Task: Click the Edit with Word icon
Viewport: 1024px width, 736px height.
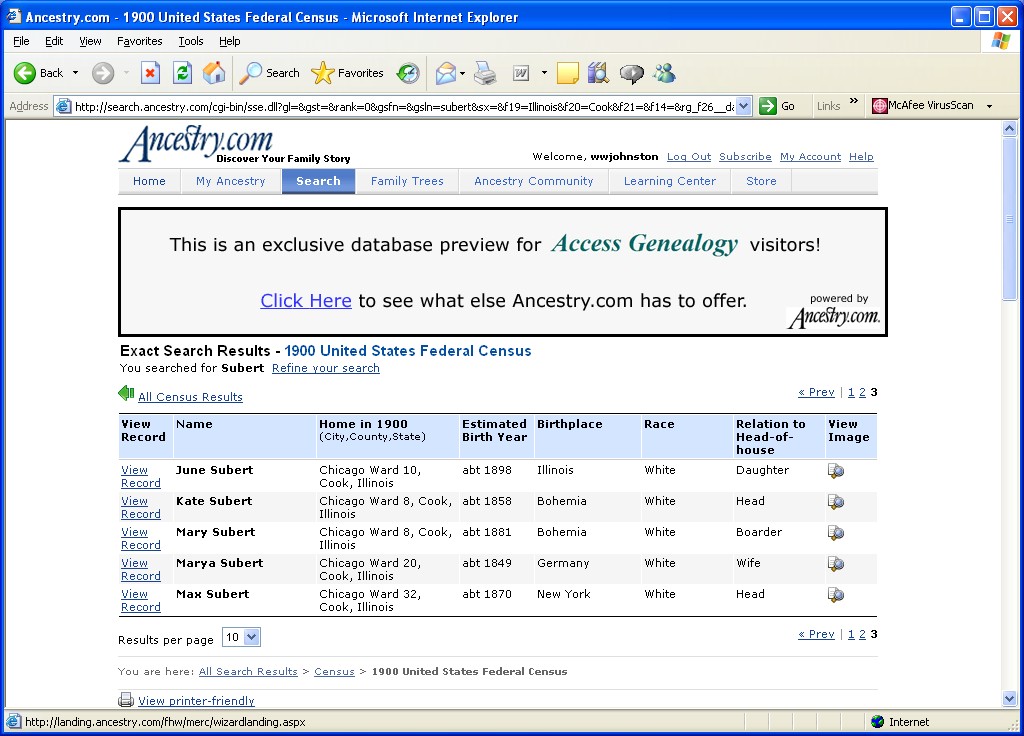Action: (521, 73)
